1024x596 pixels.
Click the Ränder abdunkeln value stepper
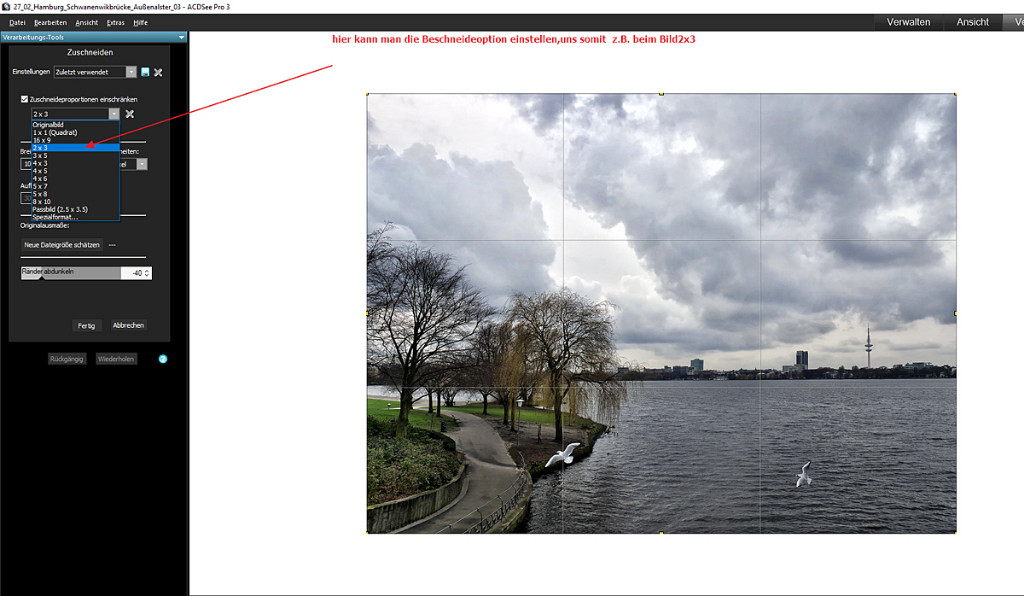point(147,272)
